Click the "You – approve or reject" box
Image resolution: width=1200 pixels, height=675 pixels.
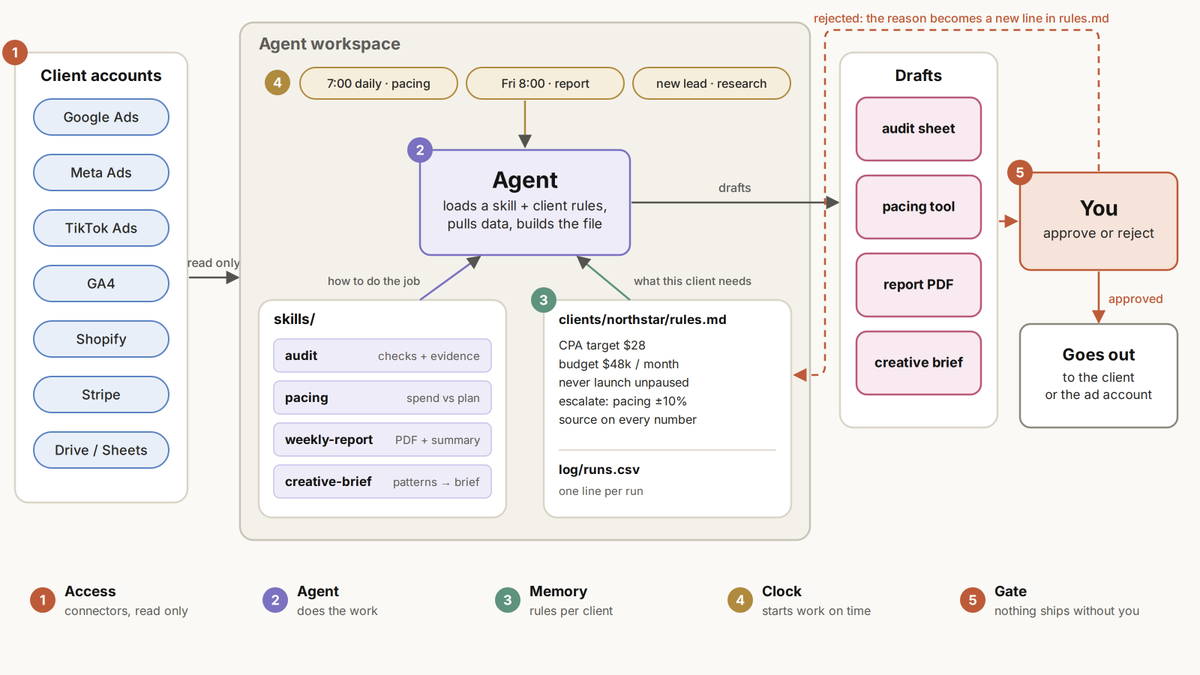pos(1099,221)
